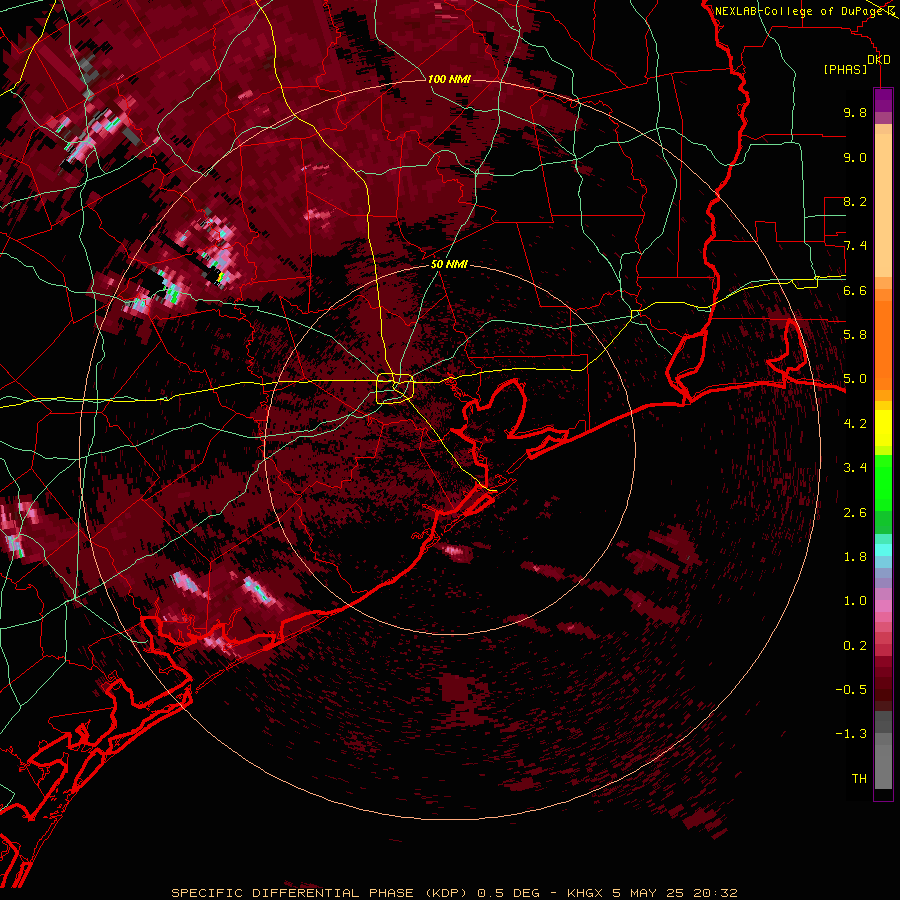Screen dimensions: 900x900
Task: Click the DKD label above the legend
Action: coord(879,60)
